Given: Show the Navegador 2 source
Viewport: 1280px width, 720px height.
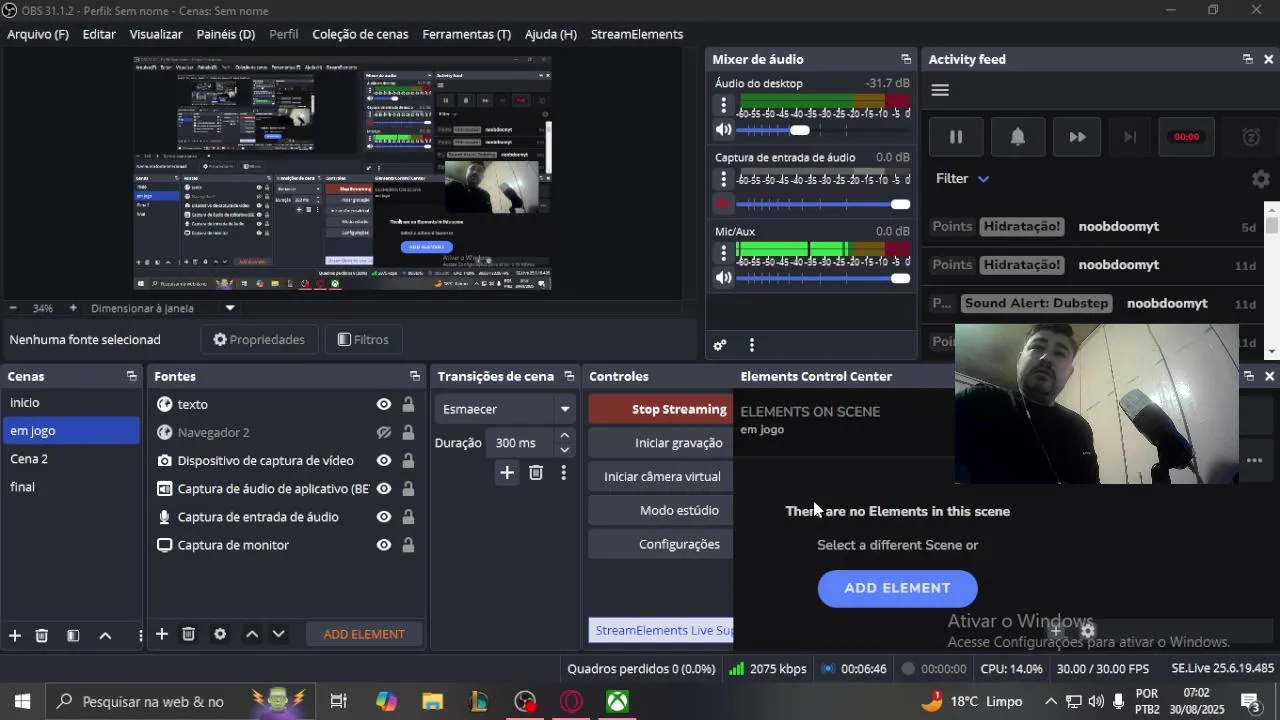Looking at the screenshot, I should 383,433.
